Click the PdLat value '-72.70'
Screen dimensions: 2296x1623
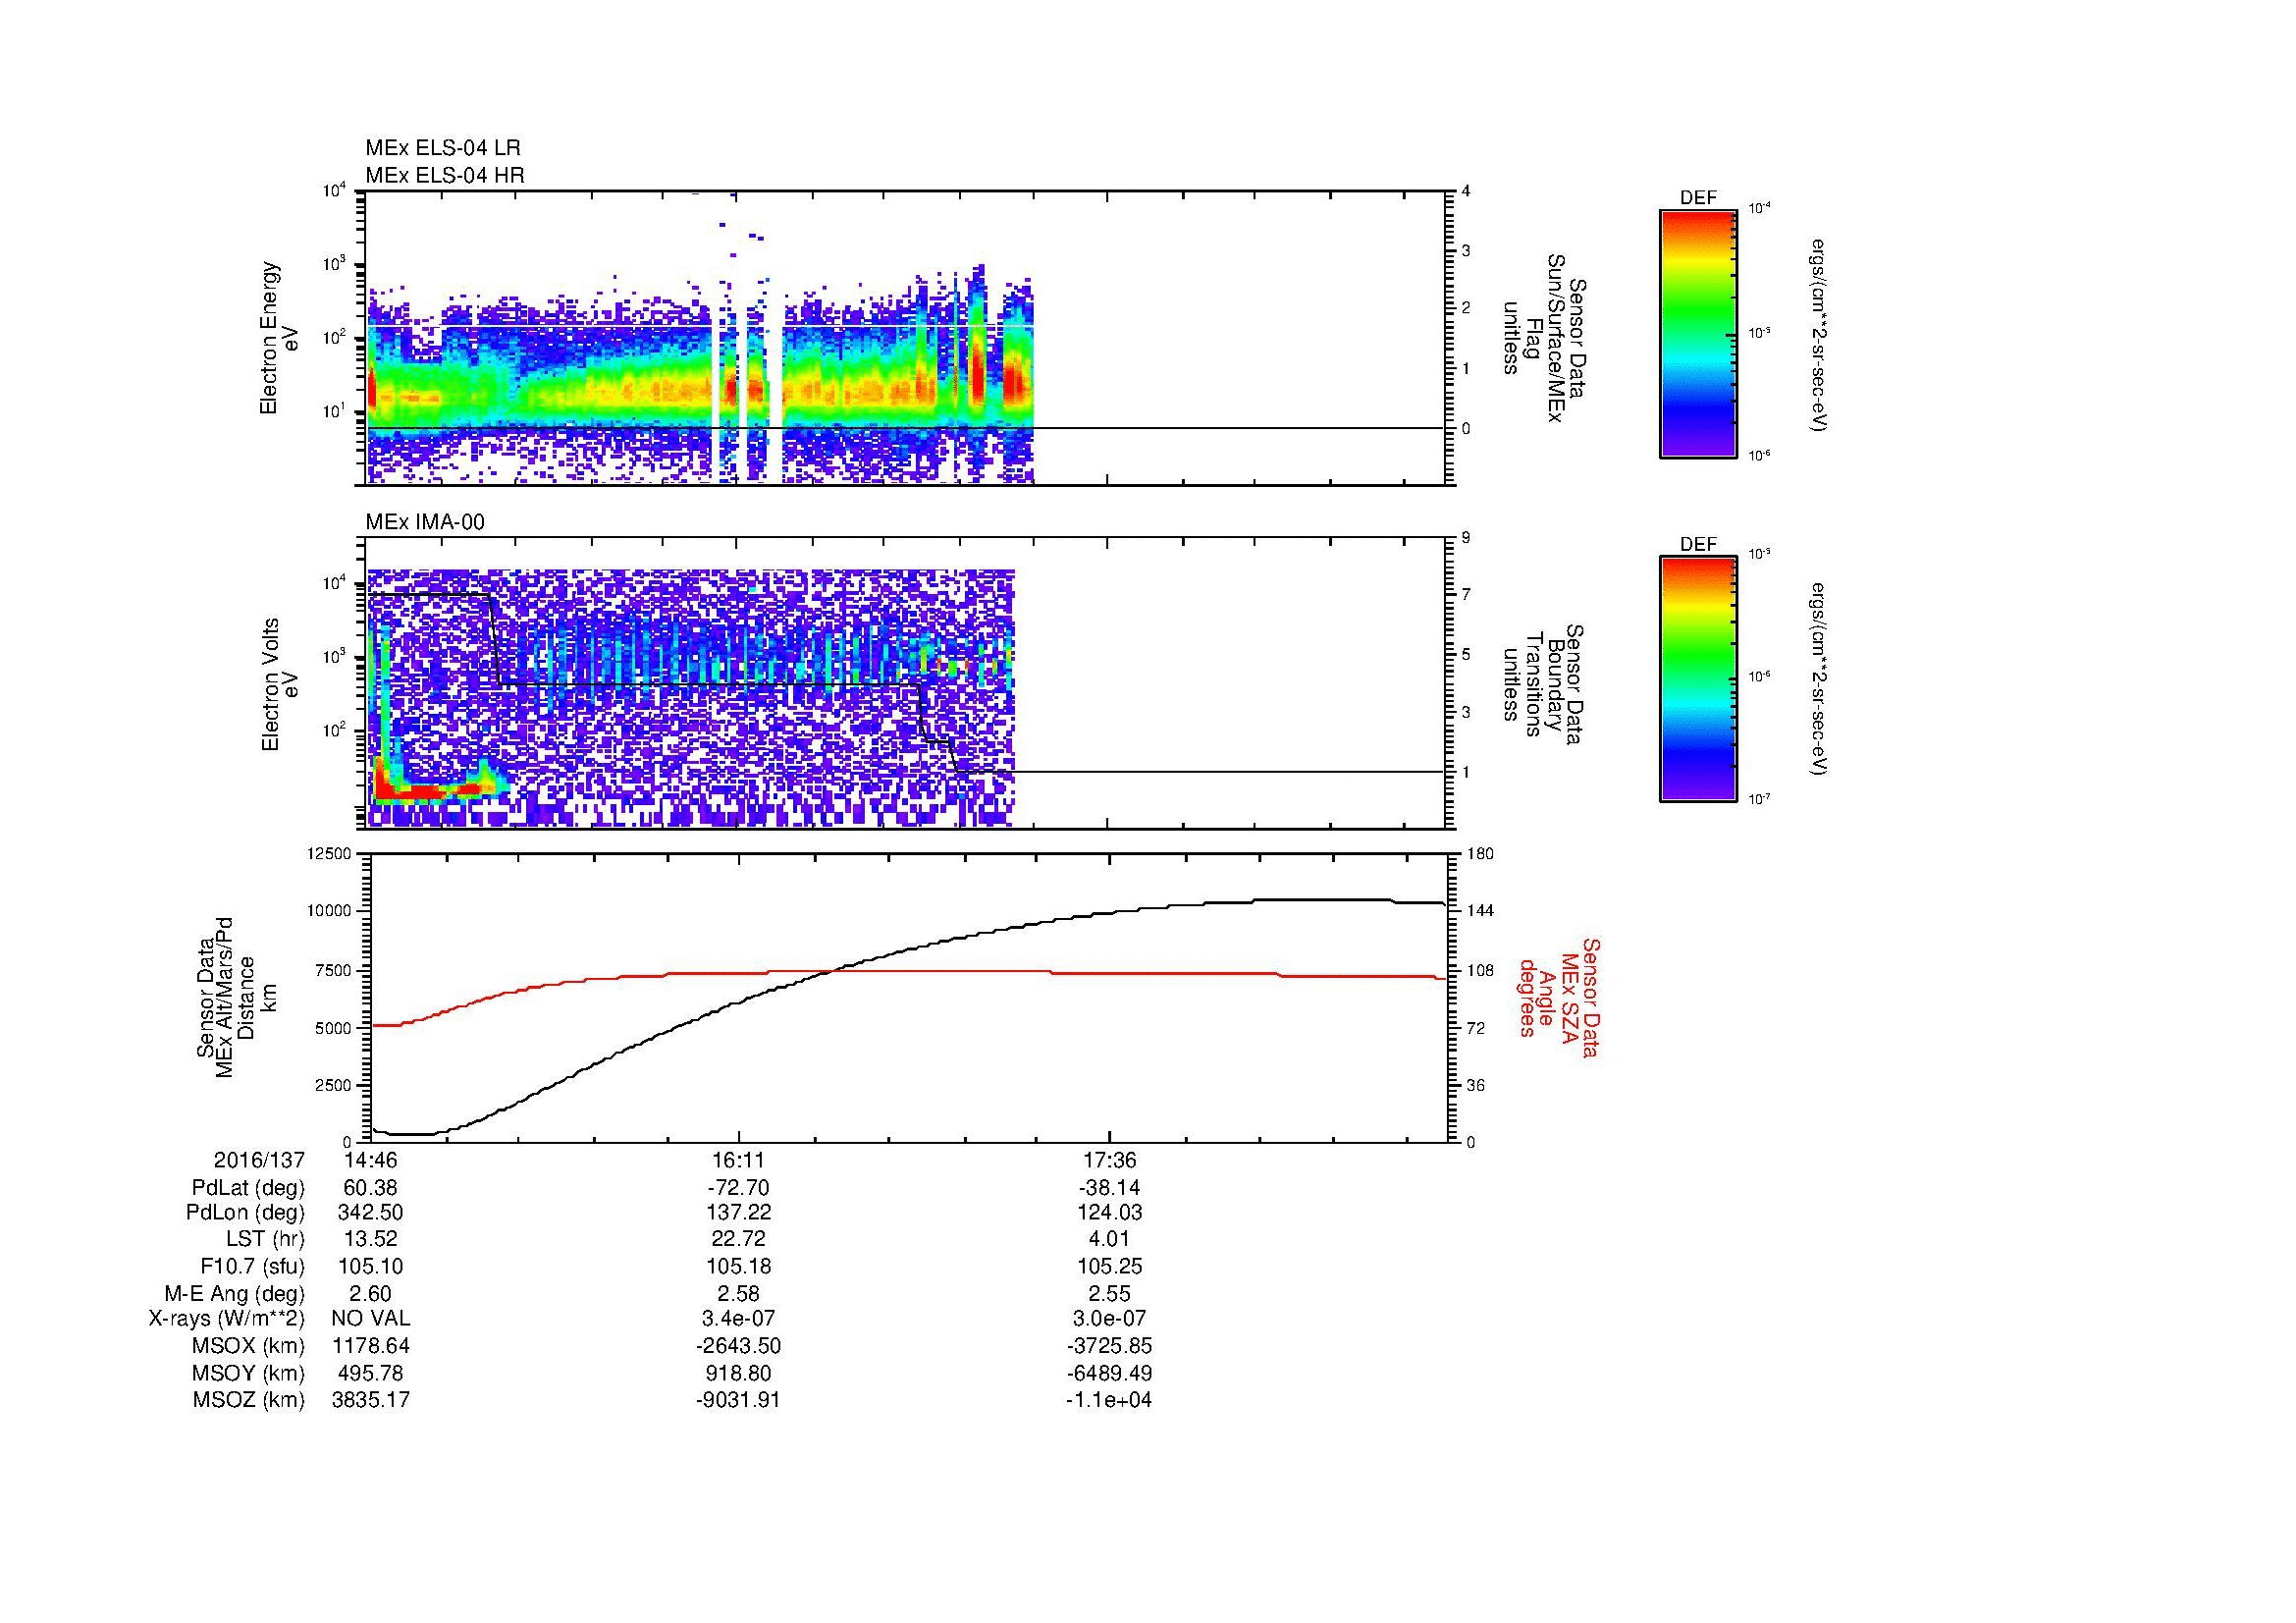pos(738,1188)
